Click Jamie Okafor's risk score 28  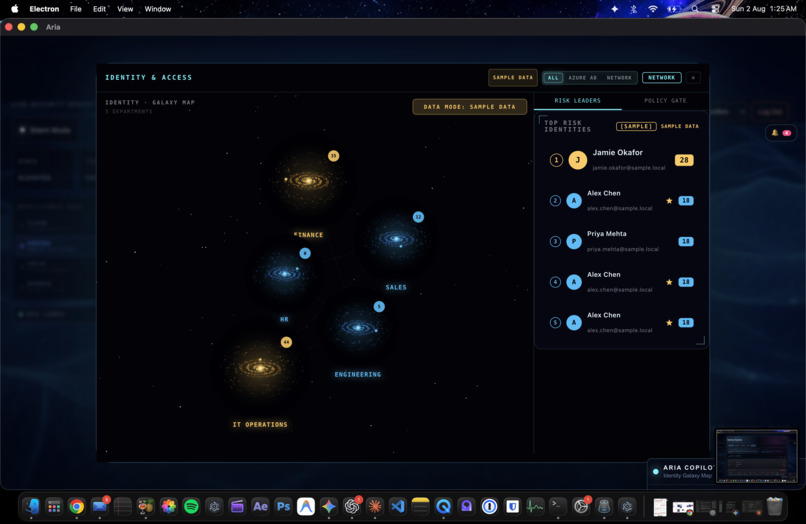point(684,160)
